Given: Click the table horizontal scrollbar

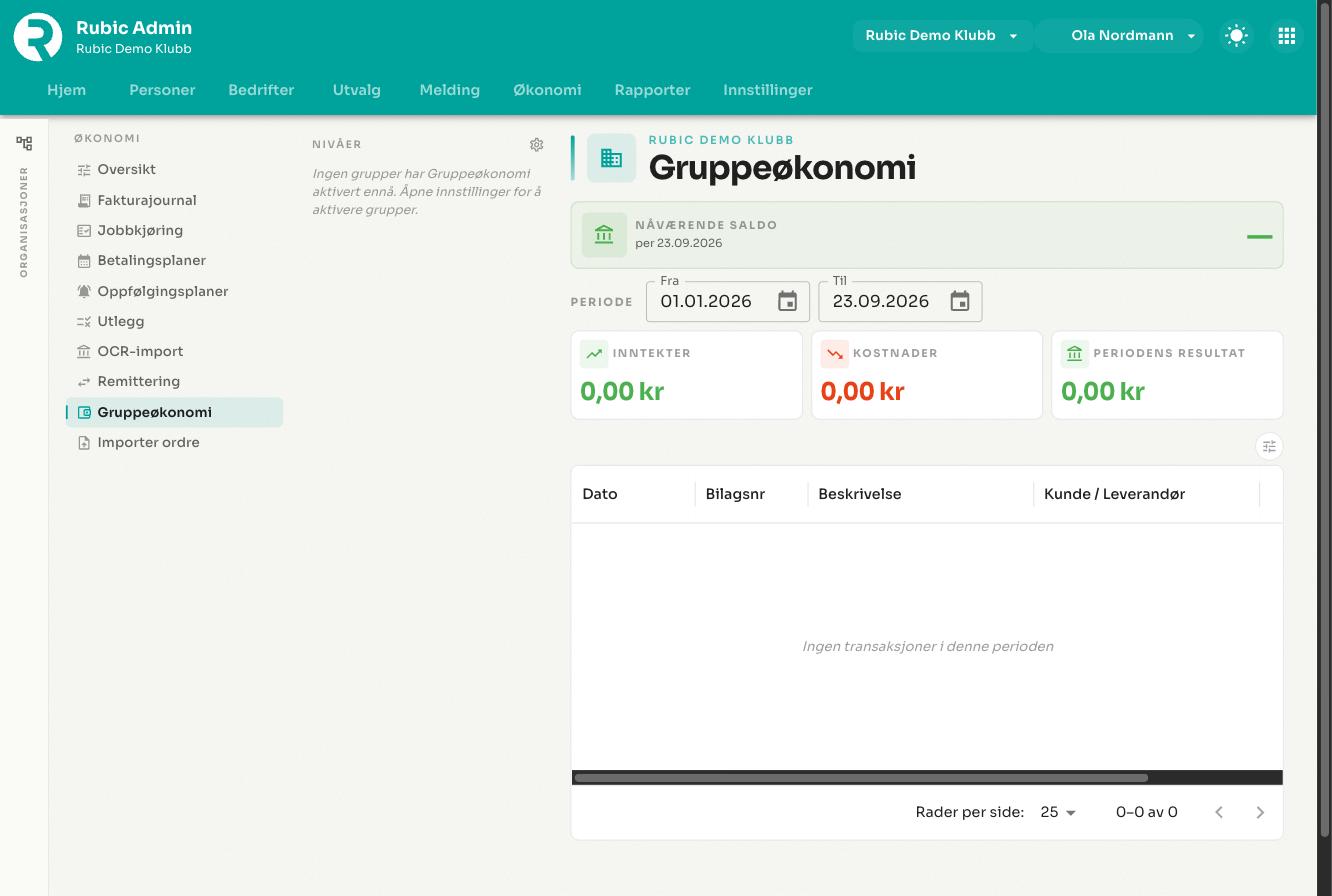Looking at the screenshot, I should point(861,778).
